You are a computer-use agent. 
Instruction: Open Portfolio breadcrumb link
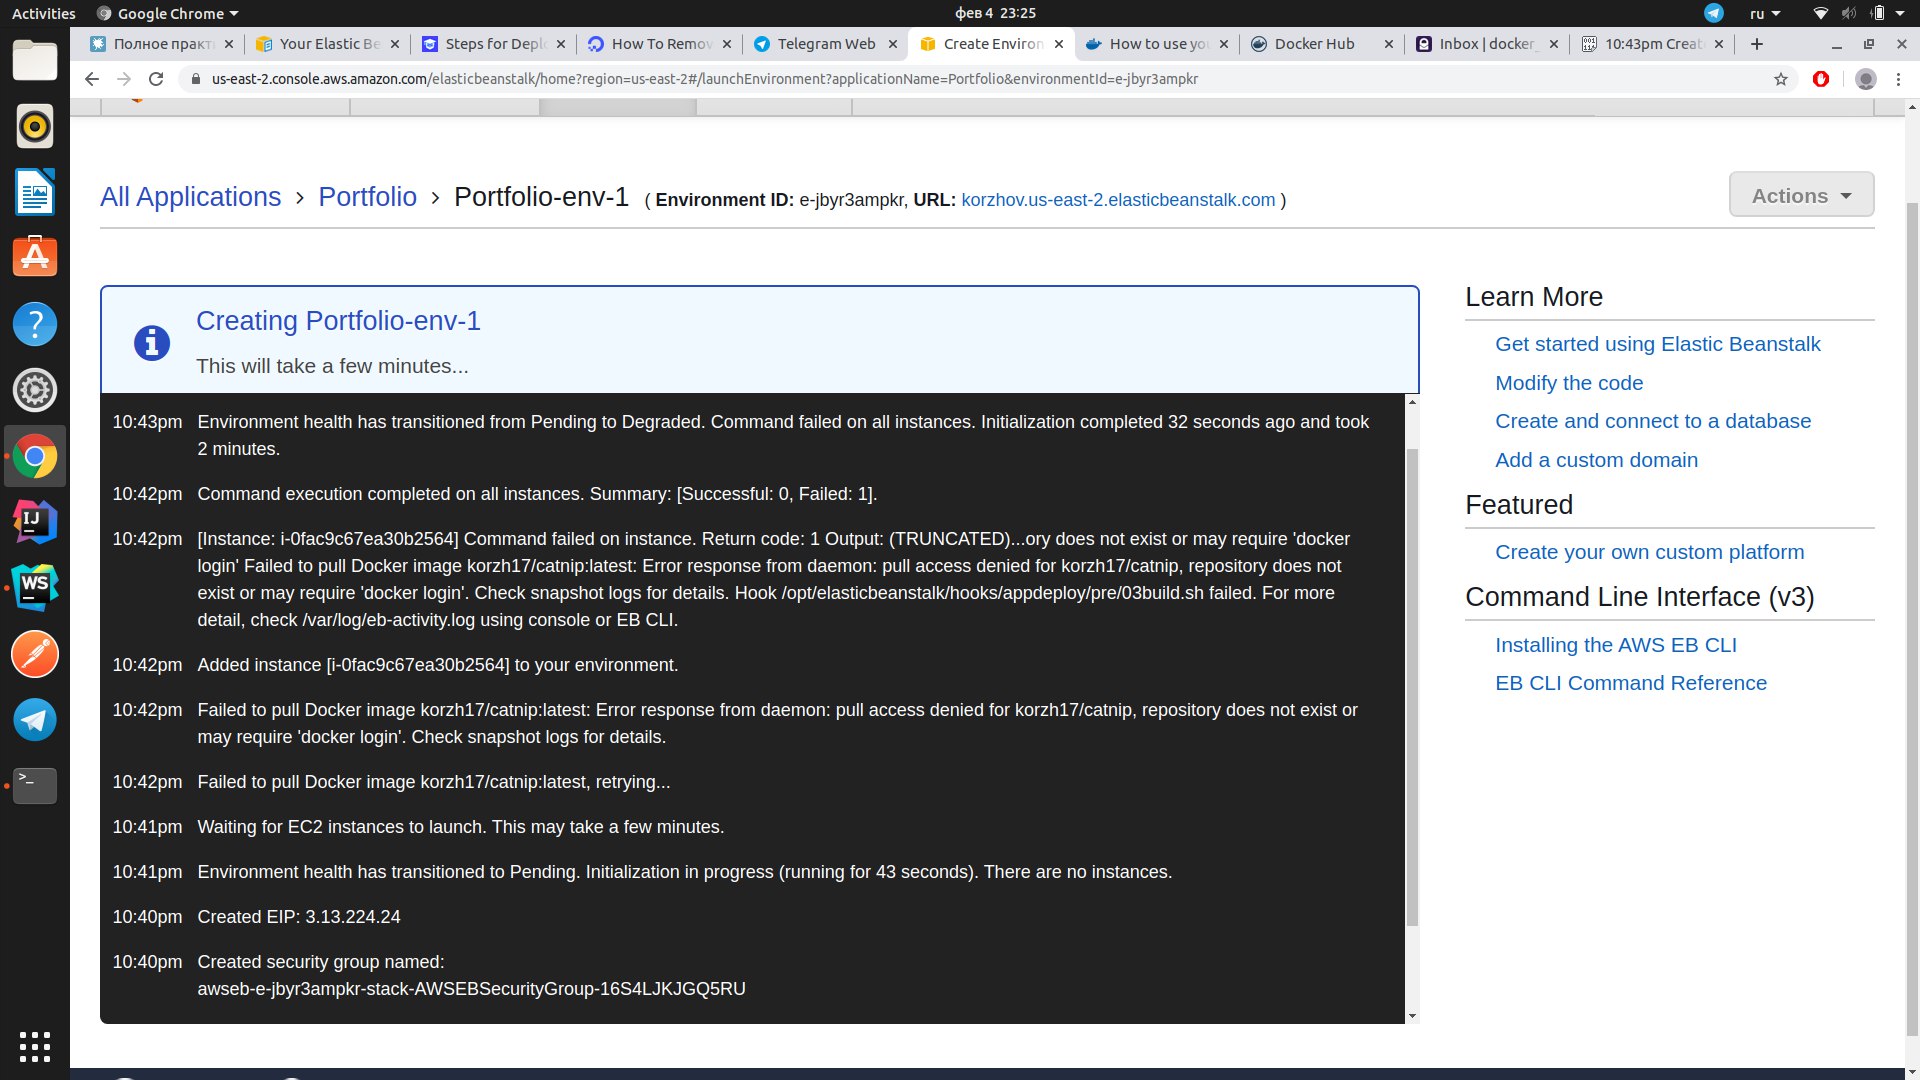367,197
